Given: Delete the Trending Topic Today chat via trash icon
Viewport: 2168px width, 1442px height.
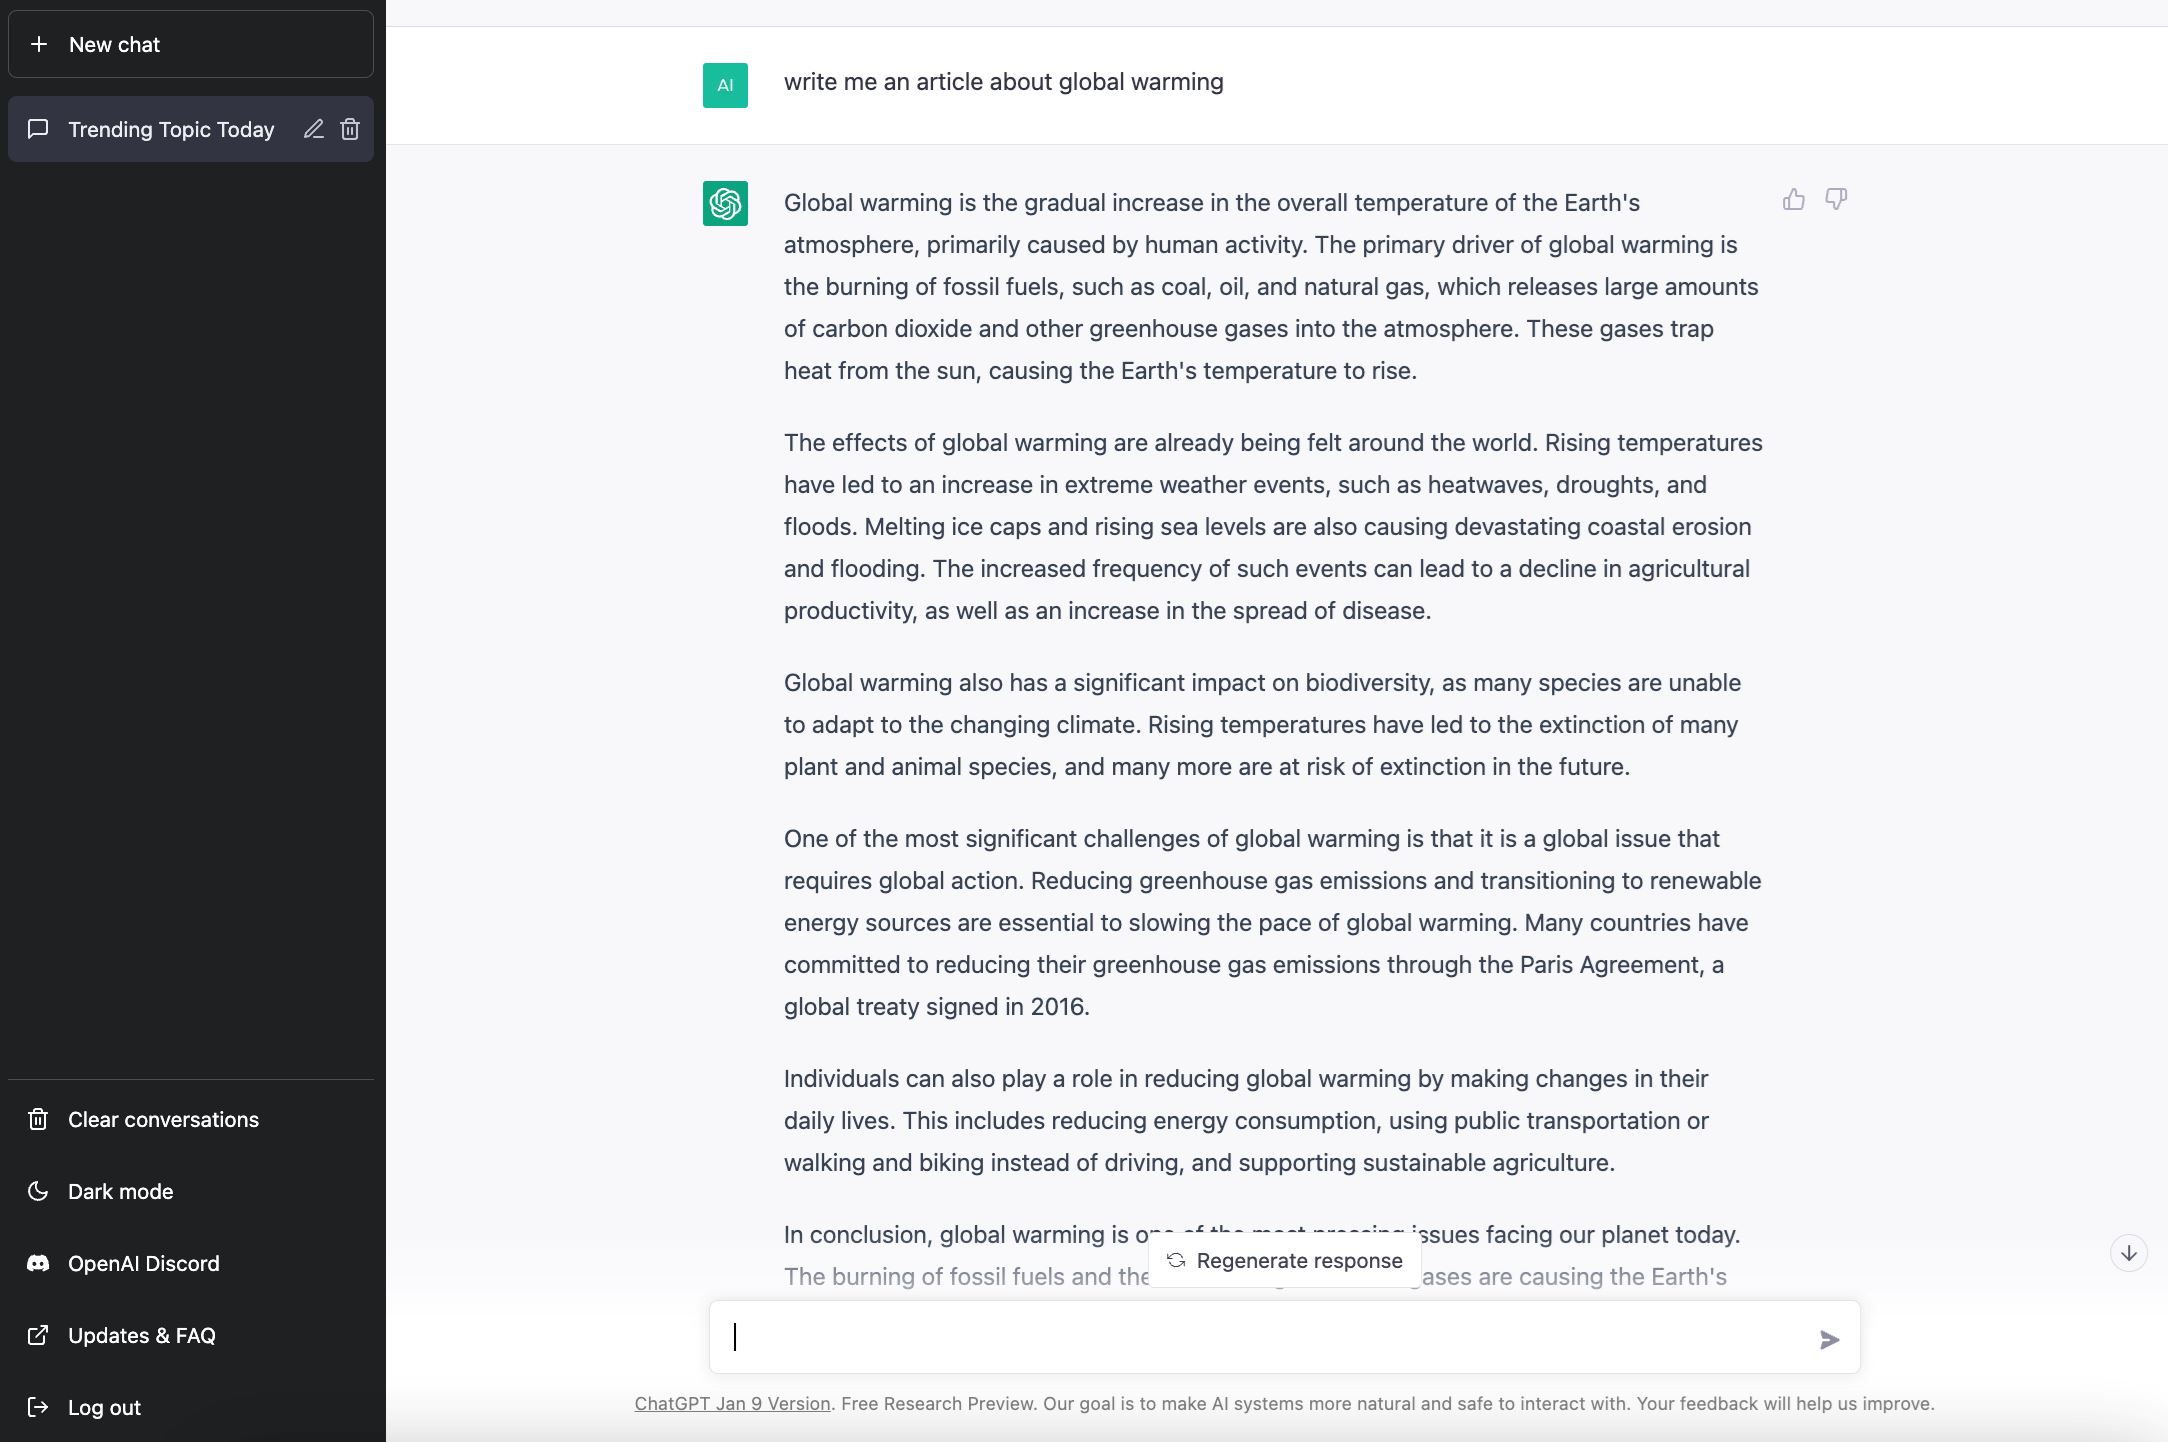Looking at the screenshot, I should (350, 129).
